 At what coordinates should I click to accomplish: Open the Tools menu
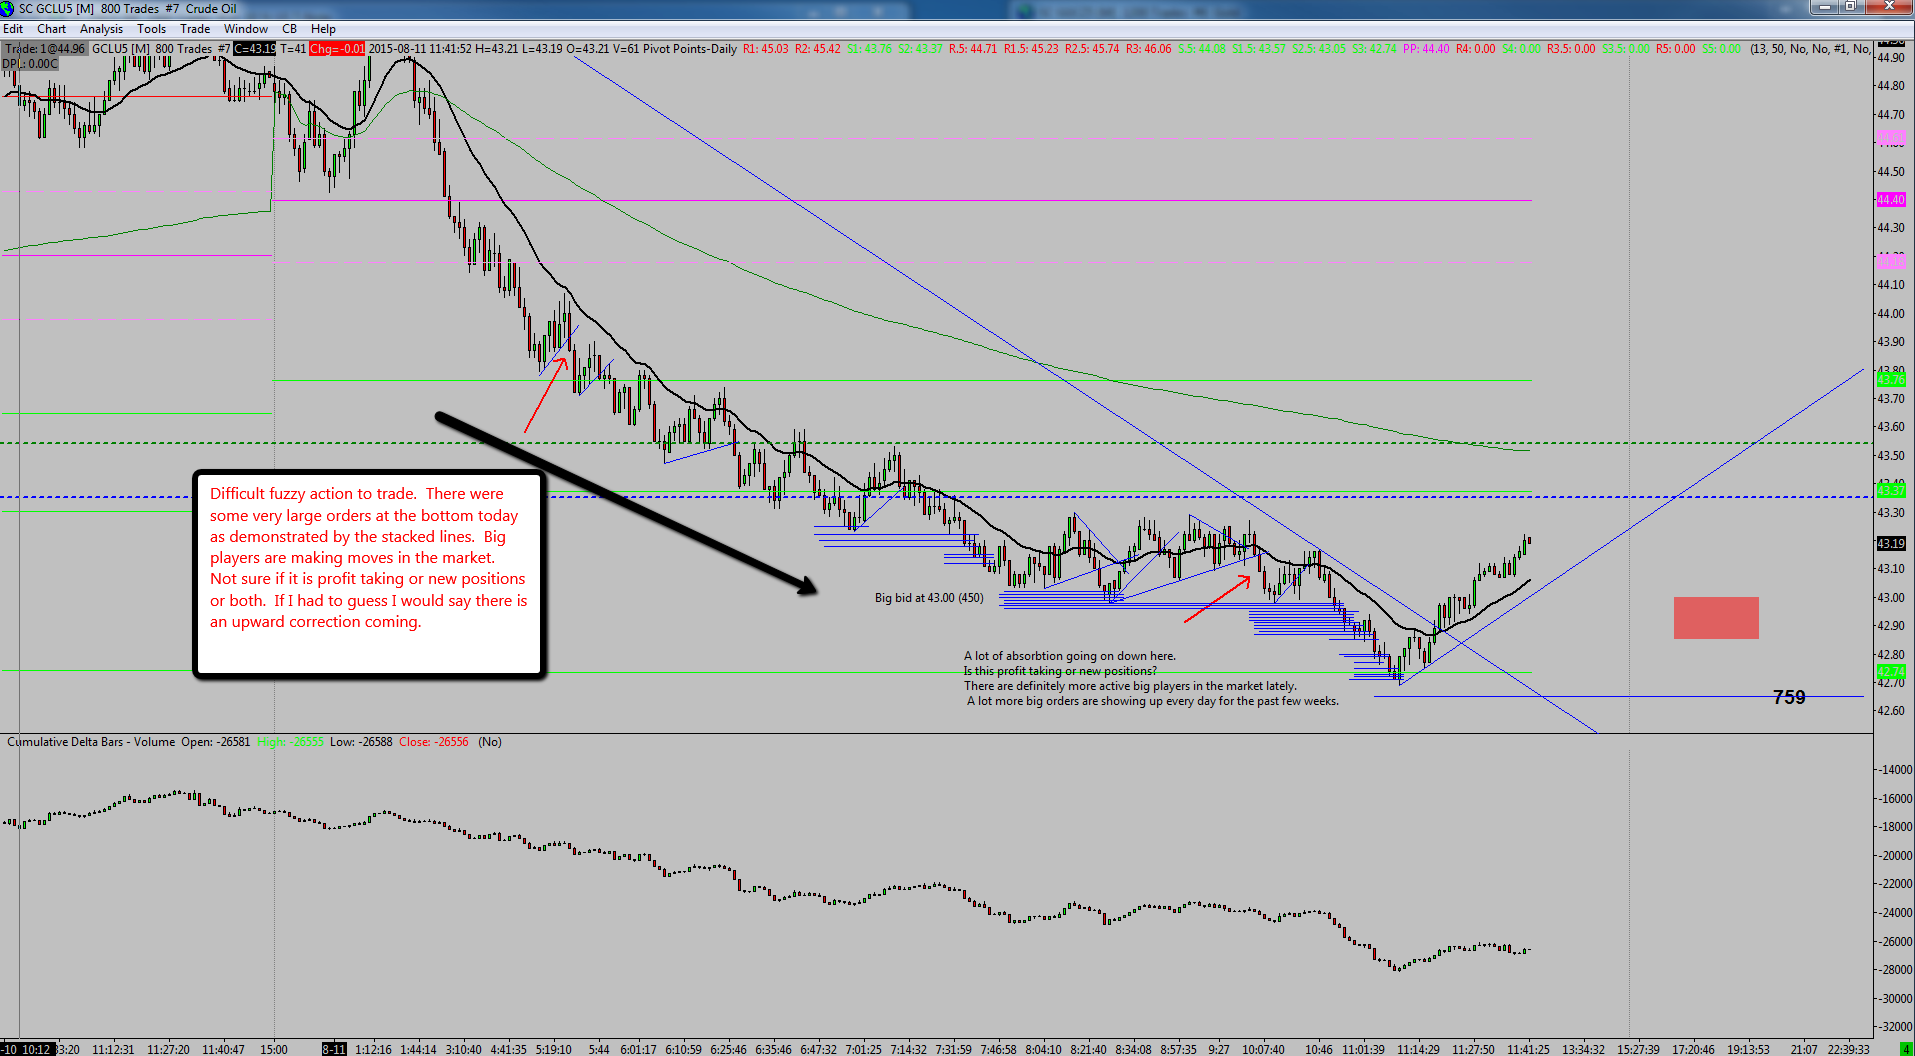pos(151,29)
